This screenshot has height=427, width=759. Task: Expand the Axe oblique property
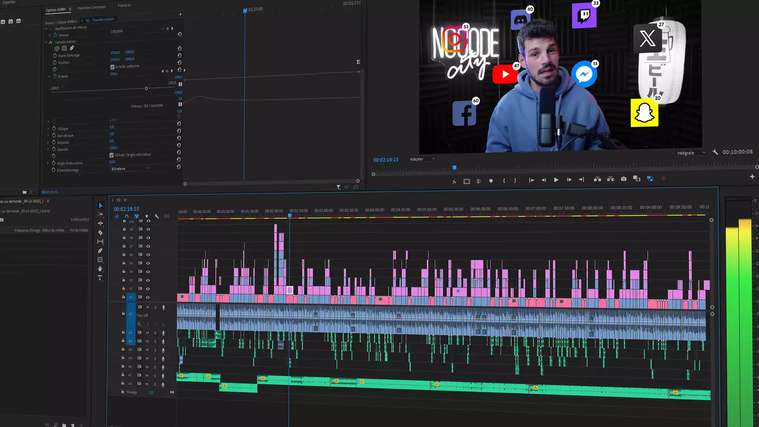coord(48,136)
